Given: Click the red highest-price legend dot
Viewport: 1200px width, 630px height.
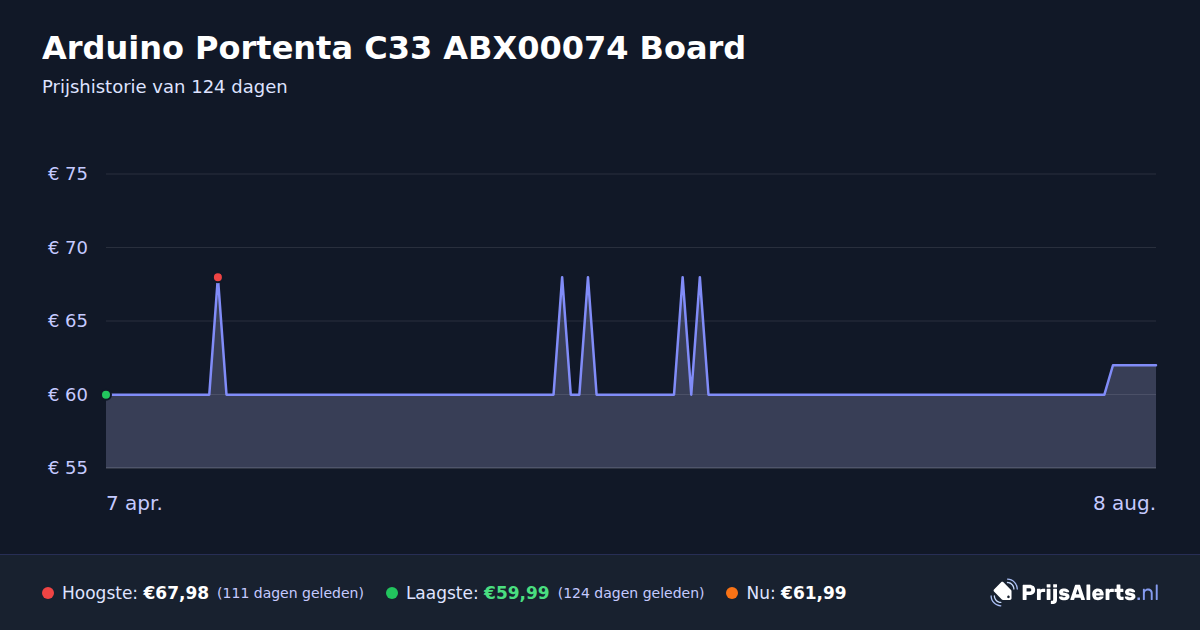Looking at the screenshot, I should click(x=48, y=593).
